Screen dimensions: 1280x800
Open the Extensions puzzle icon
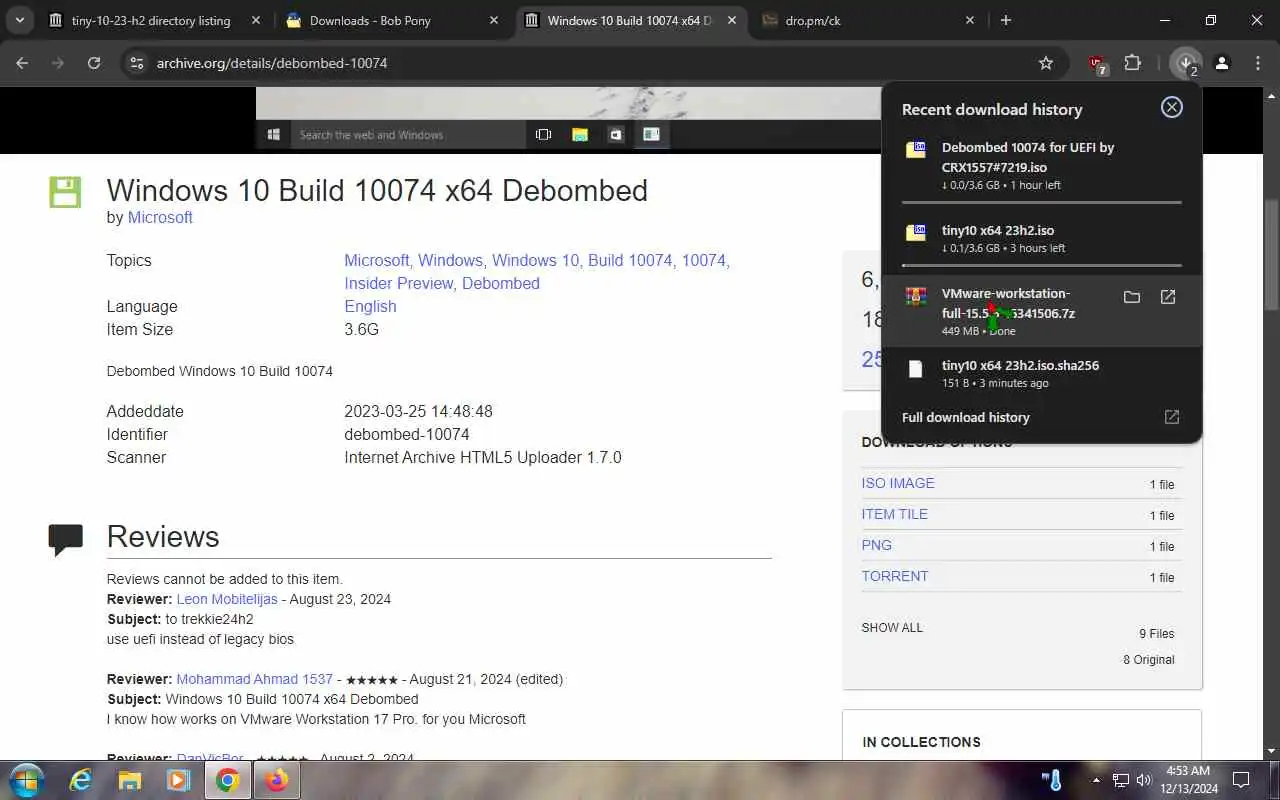coord(1133,63)
